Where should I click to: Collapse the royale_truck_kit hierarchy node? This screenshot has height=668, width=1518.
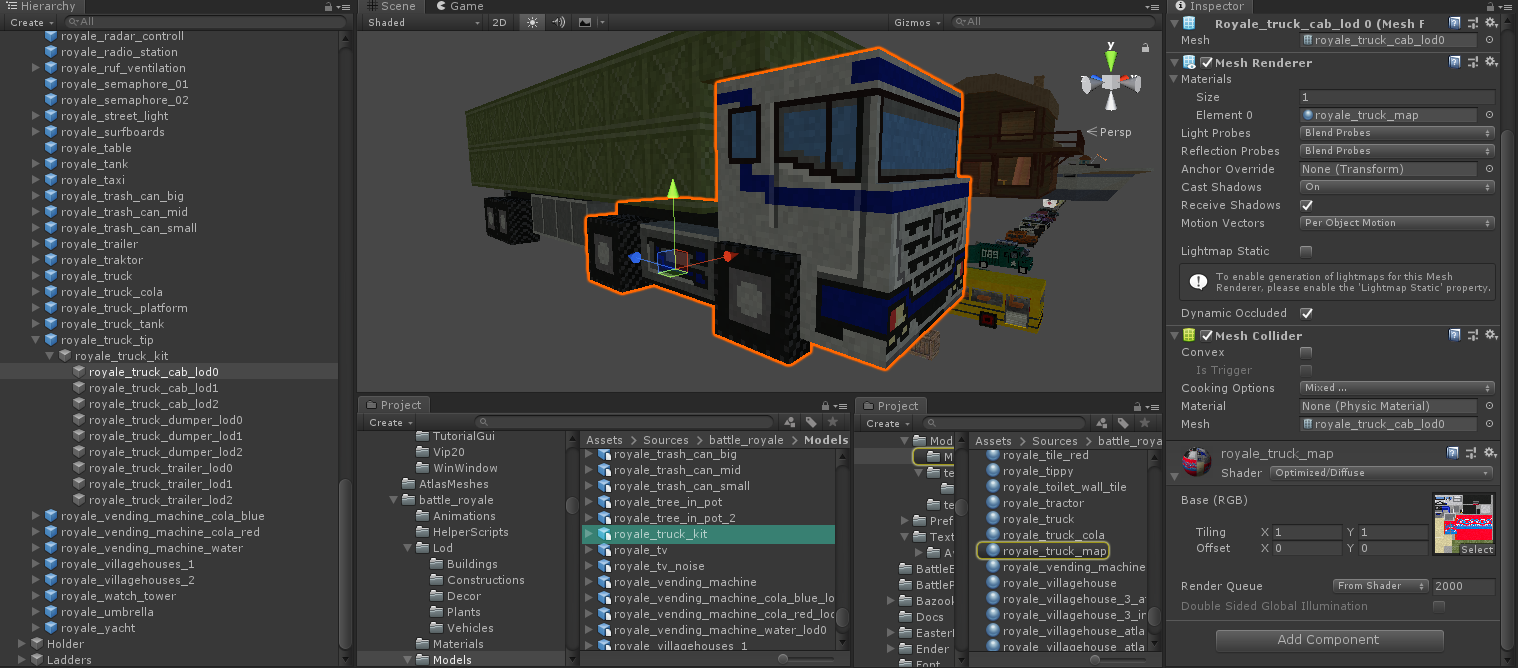51,356
